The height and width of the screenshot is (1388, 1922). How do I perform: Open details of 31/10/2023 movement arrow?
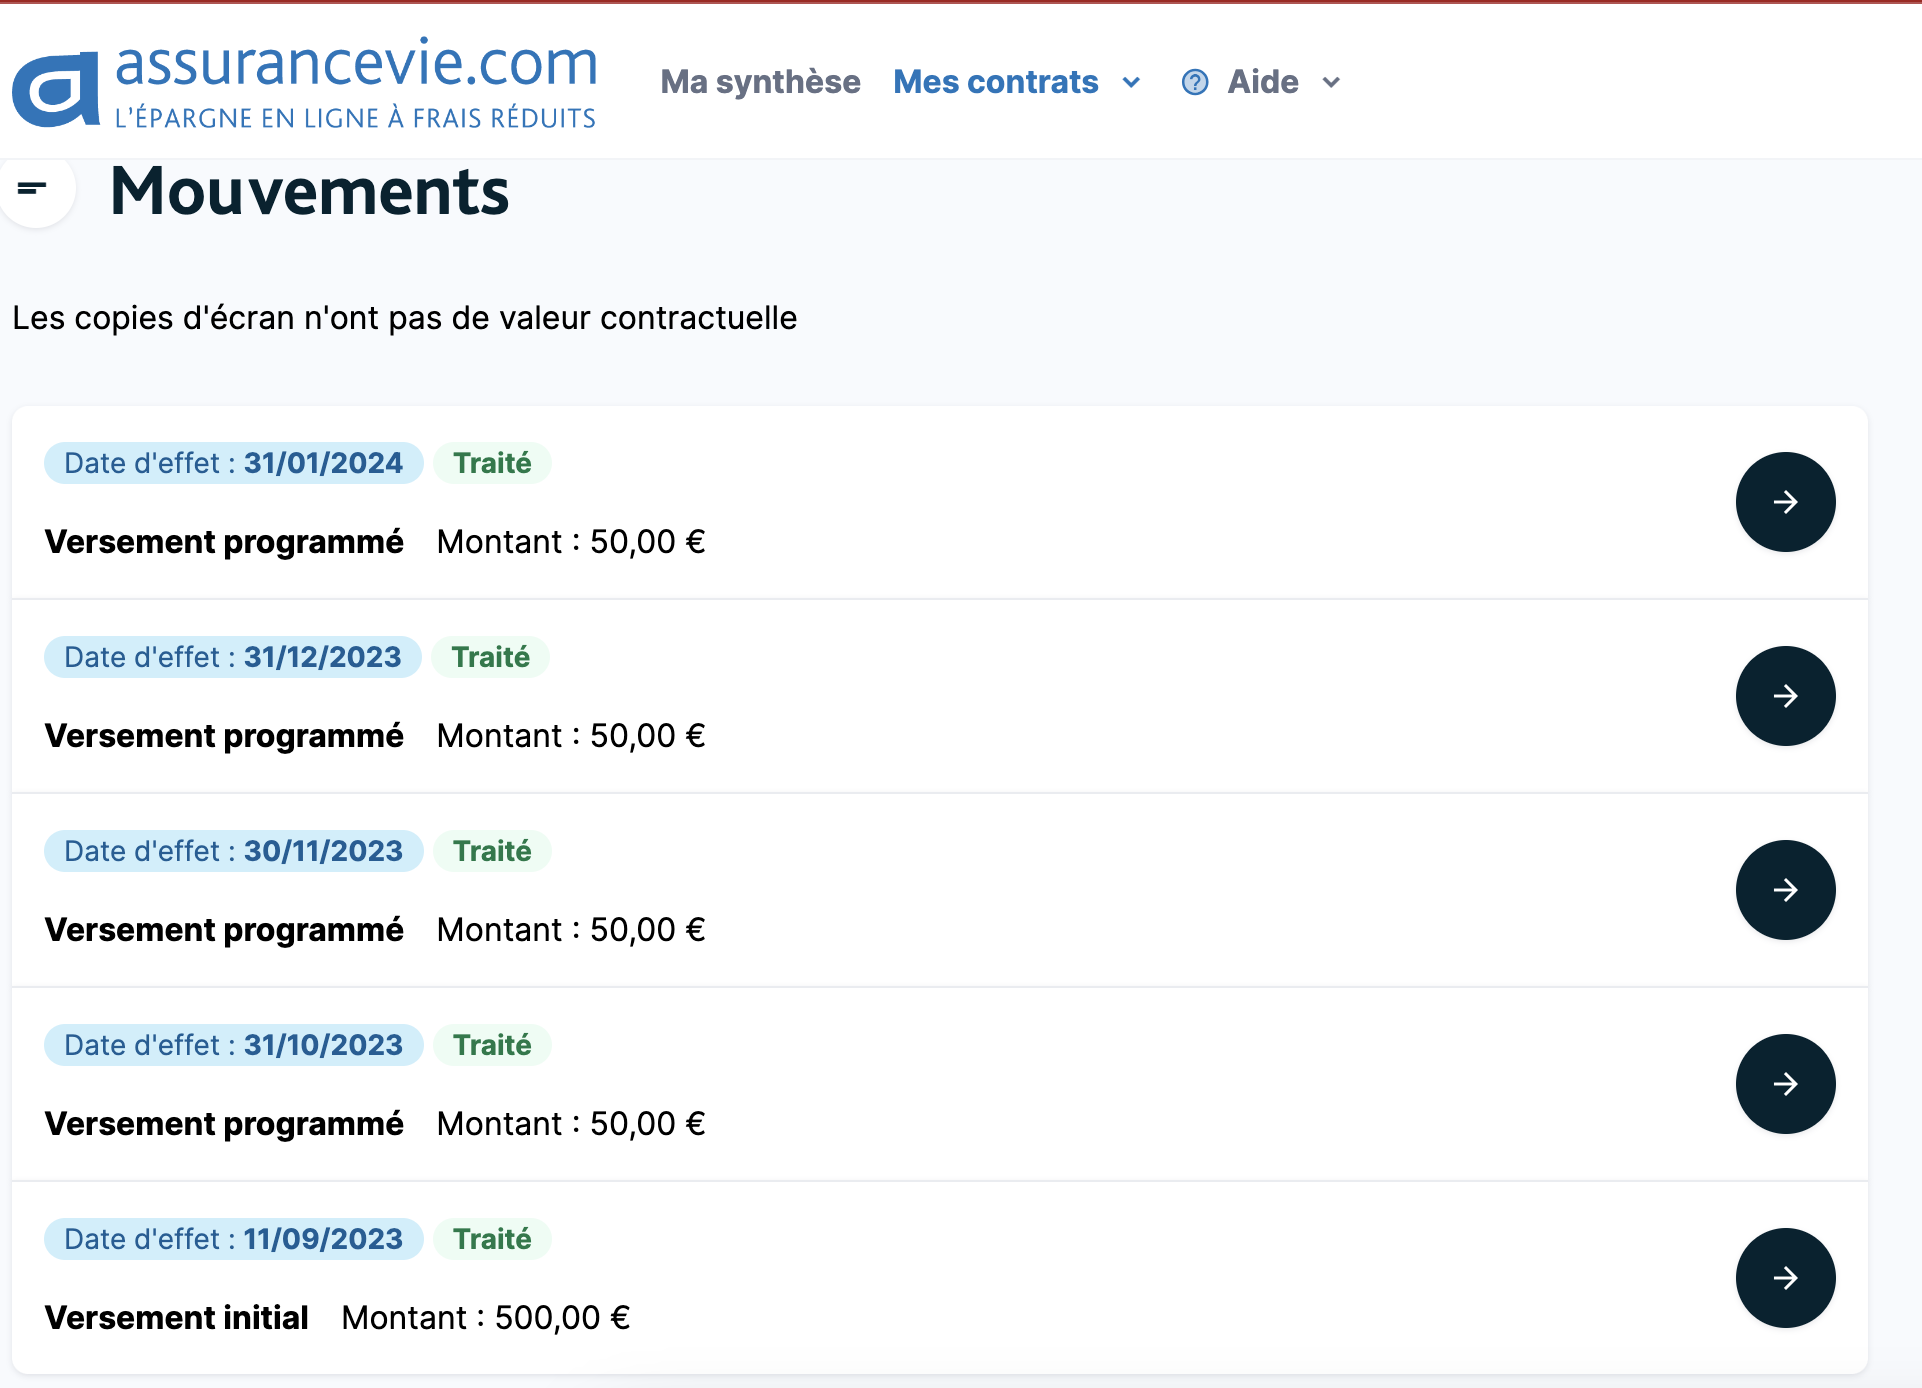coord(1785,1084)
